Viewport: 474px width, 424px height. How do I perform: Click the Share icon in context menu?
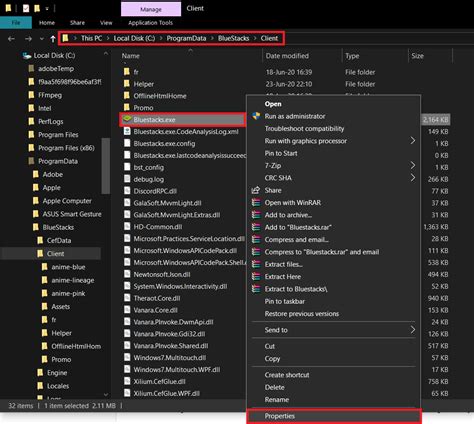[256, 190]
